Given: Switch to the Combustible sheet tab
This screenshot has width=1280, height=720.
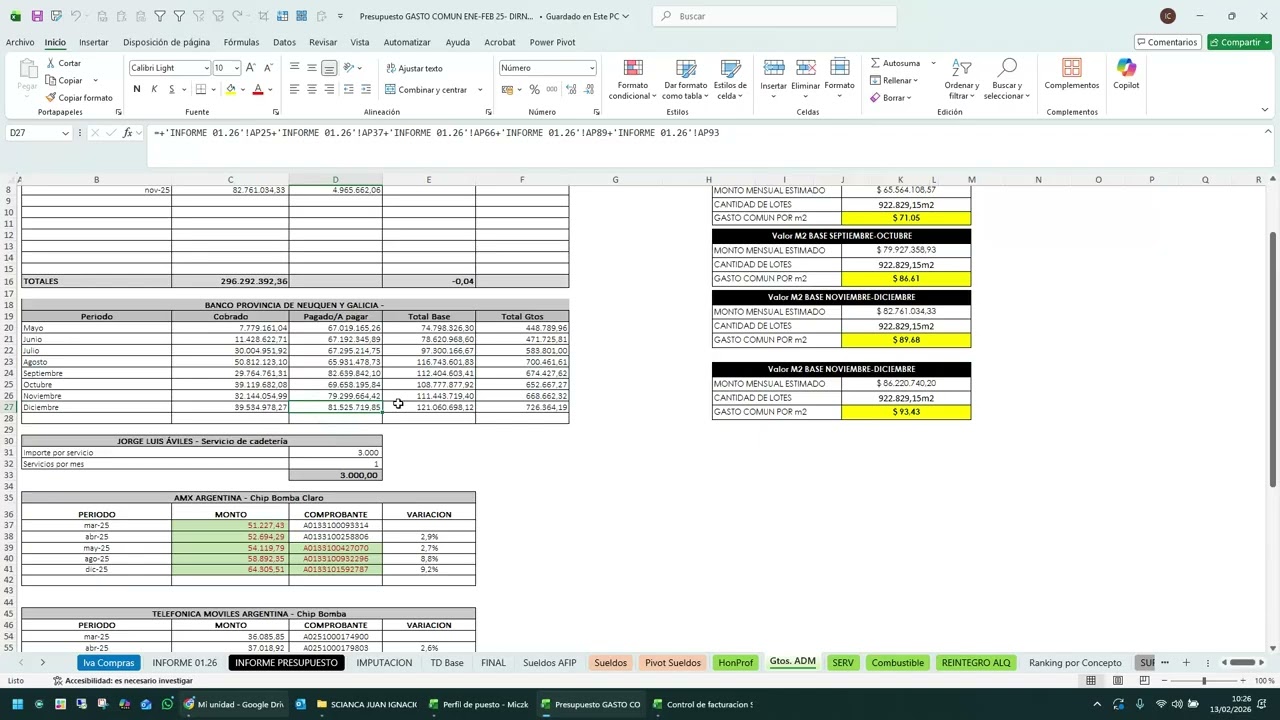Looking at the screenshot, I should click(x=897, y=662).
